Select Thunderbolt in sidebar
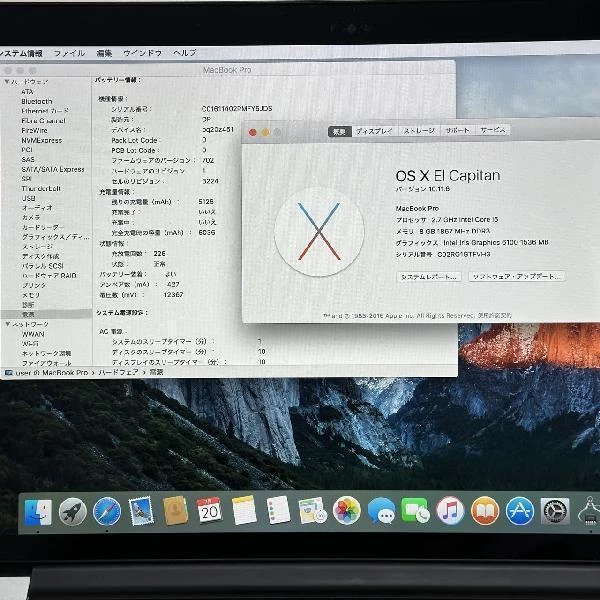 [41, 188]
